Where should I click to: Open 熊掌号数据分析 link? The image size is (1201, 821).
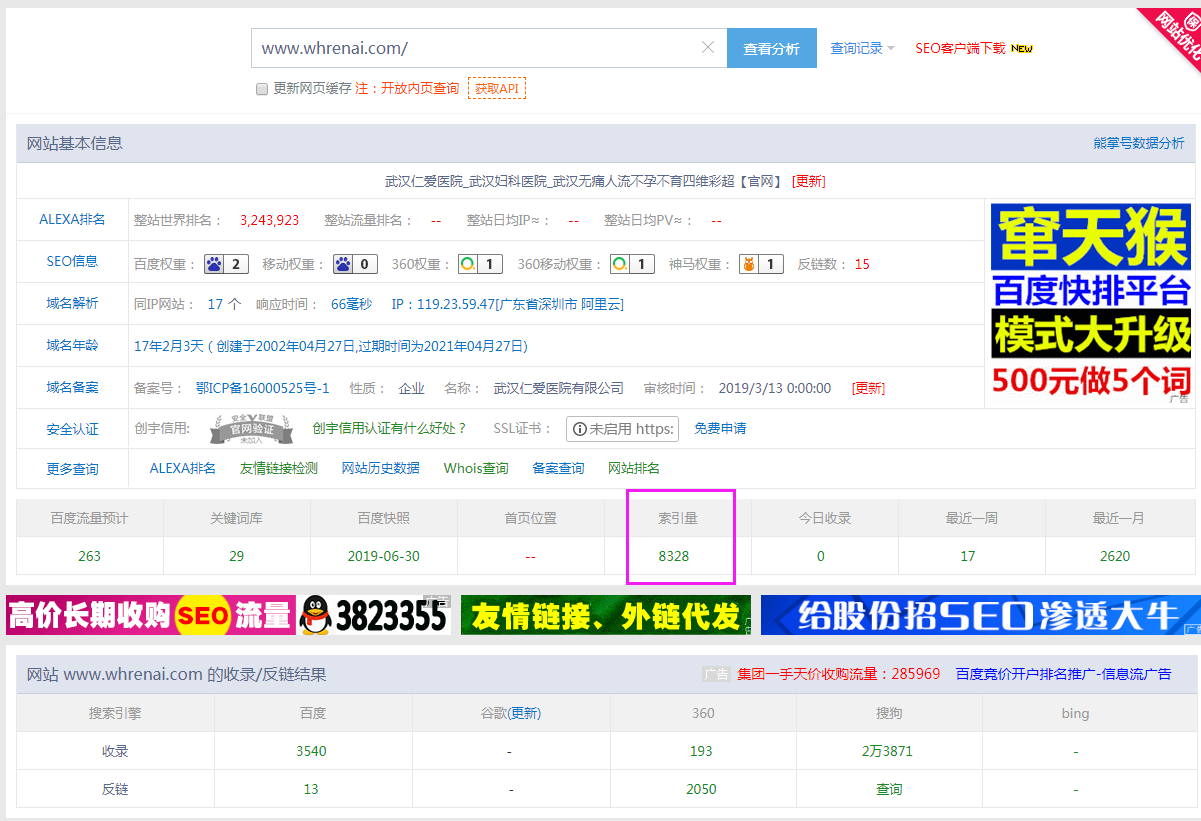[x=1138, y=143]
